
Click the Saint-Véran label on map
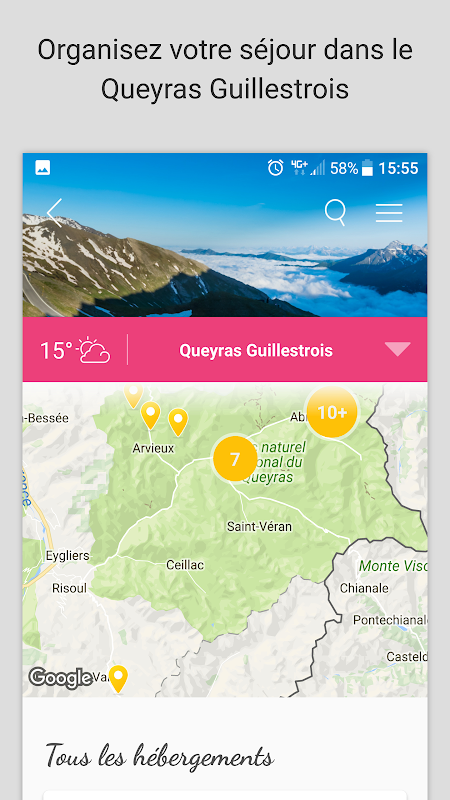click(x=259, y=526)
